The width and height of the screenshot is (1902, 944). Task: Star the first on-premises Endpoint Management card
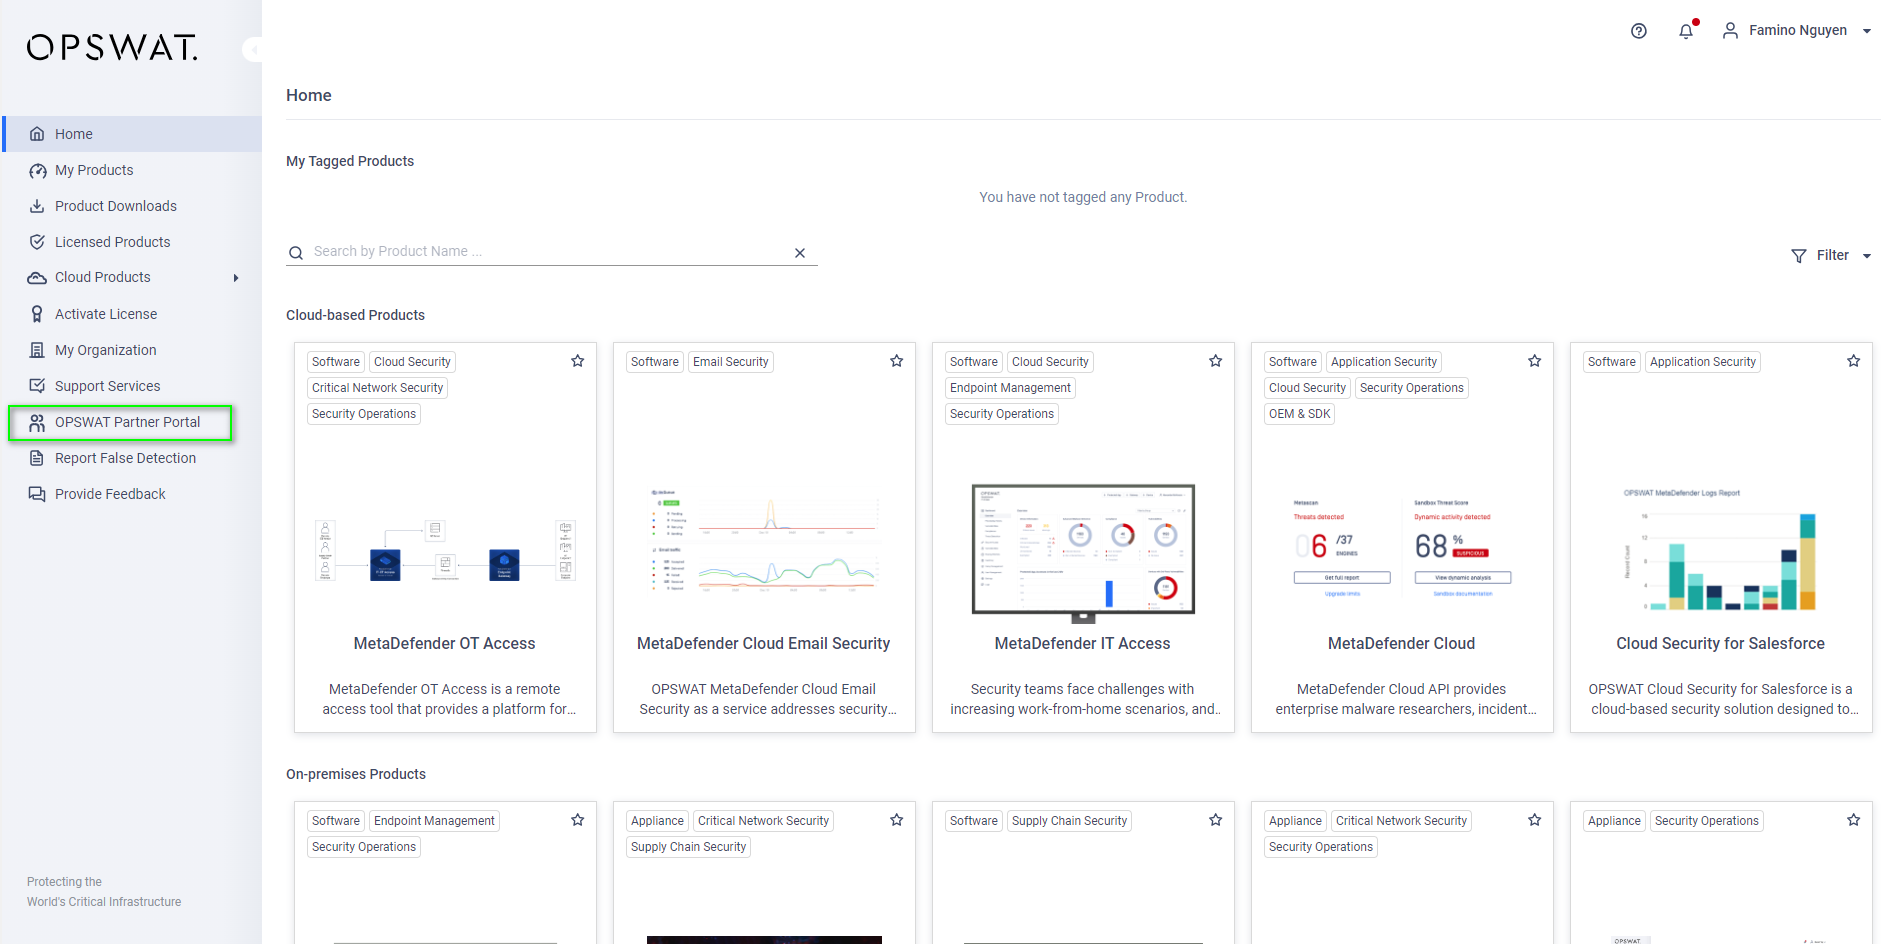pyautogui.click(x=578, y=820)
